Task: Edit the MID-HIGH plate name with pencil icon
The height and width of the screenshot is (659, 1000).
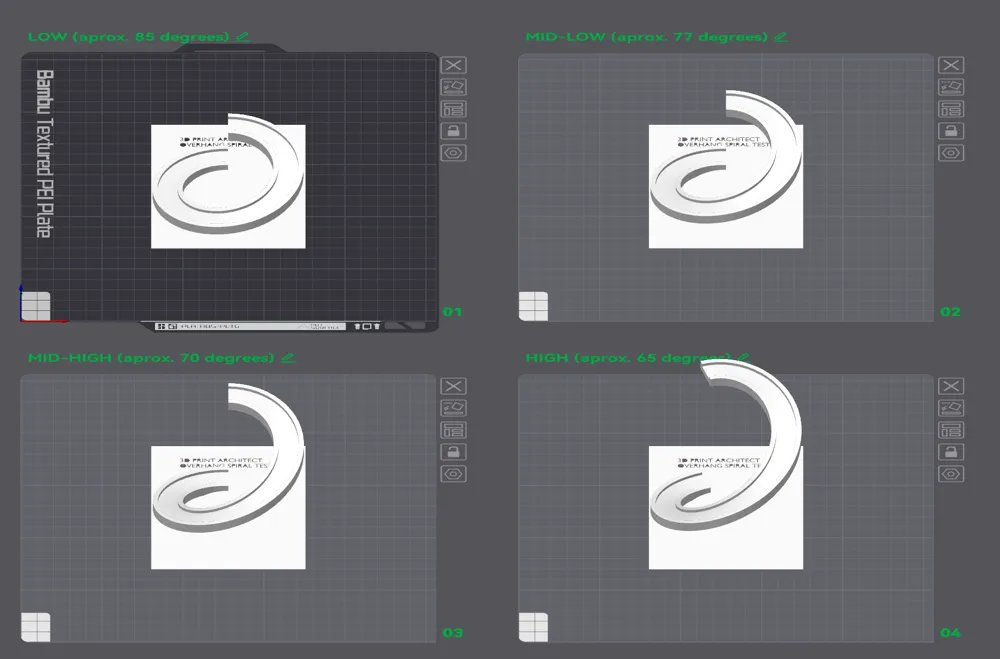Action: pos(288,357)
